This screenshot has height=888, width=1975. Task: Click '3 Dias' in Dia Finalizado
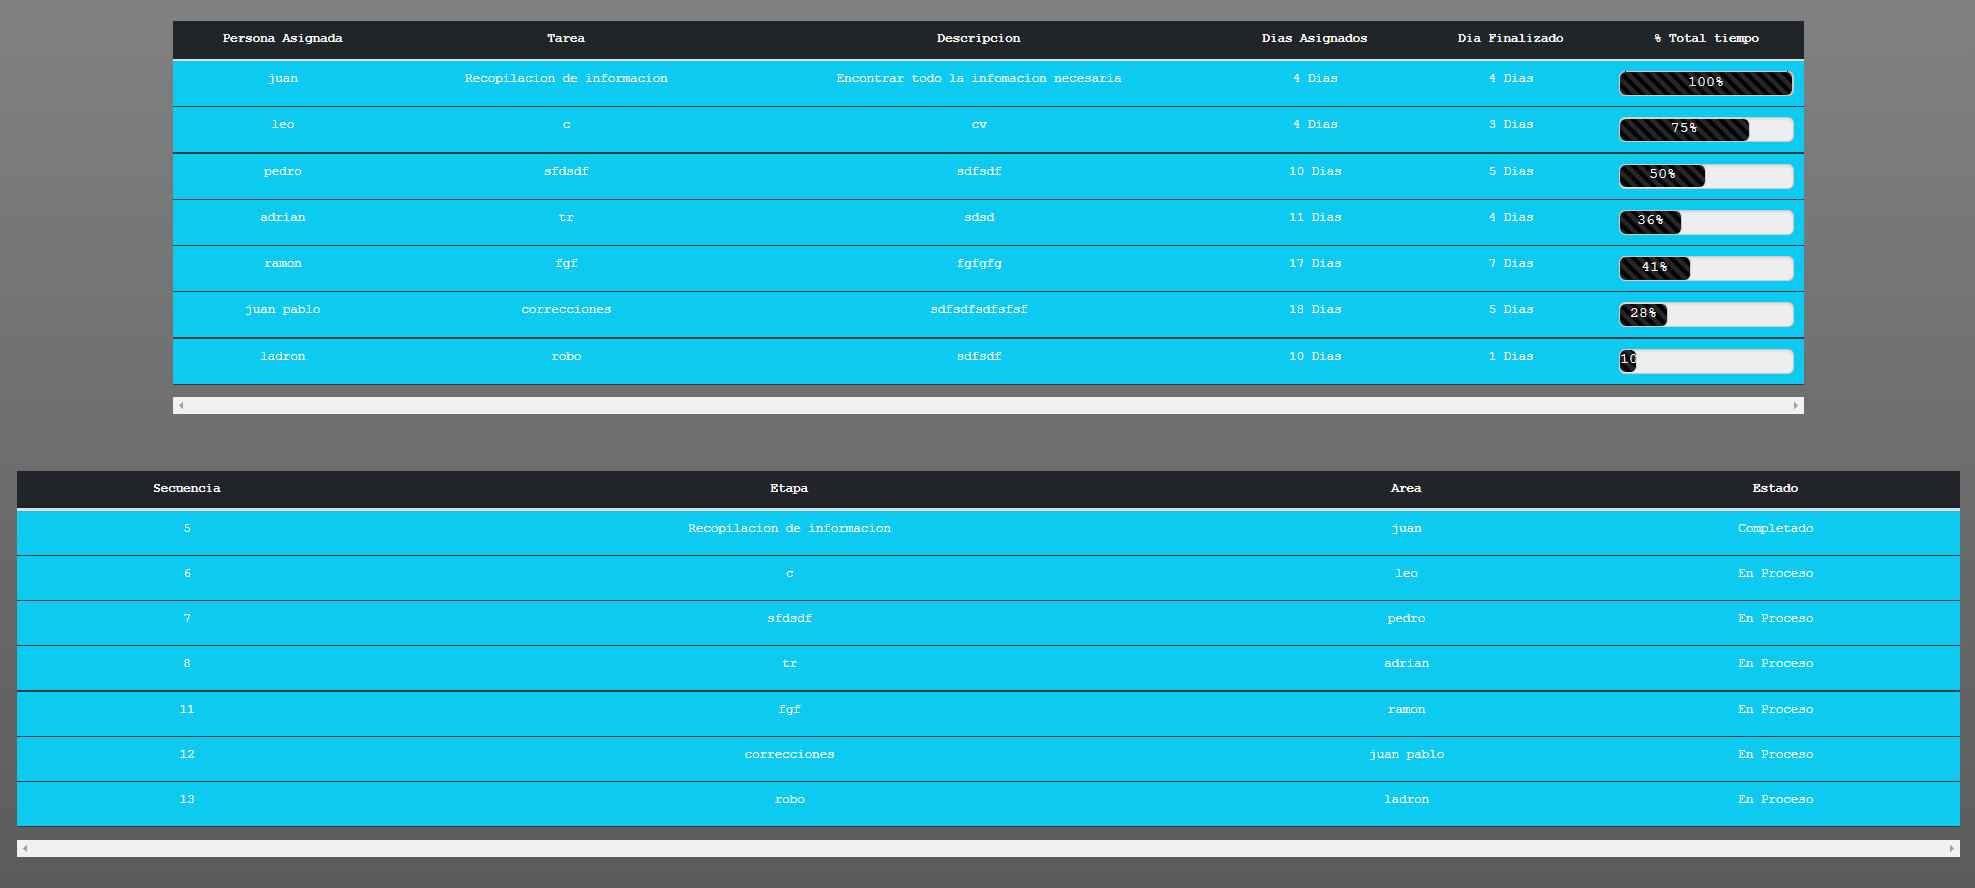coord(1511,124)
